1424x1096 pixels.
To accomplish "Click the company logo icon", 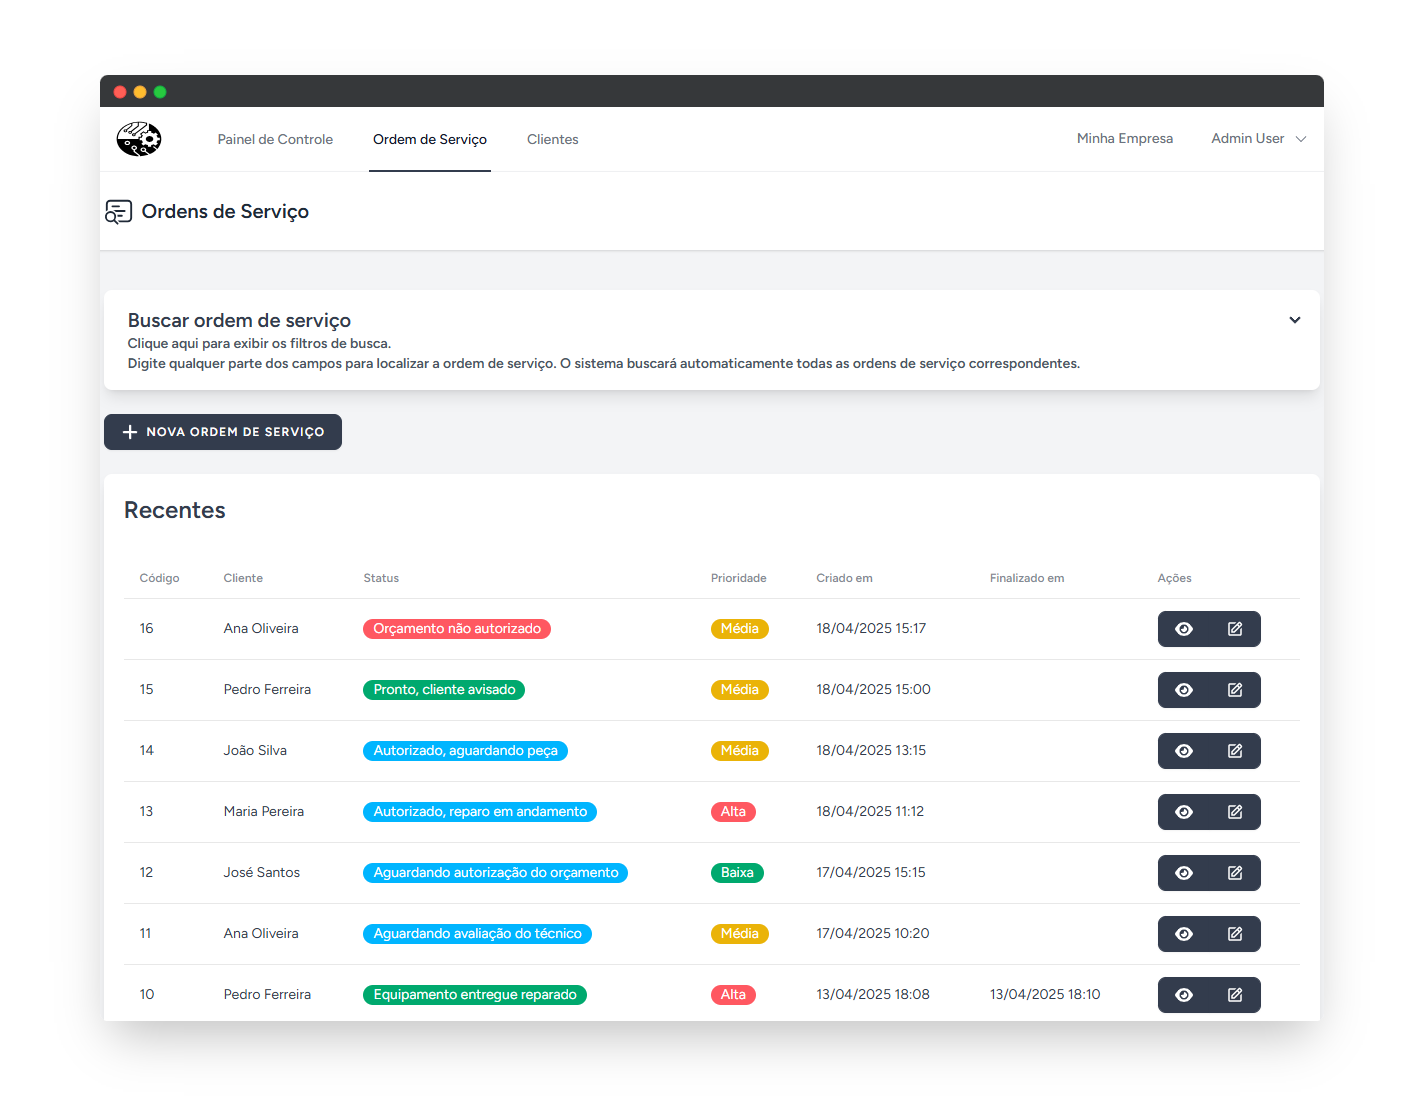I will 139,139.
